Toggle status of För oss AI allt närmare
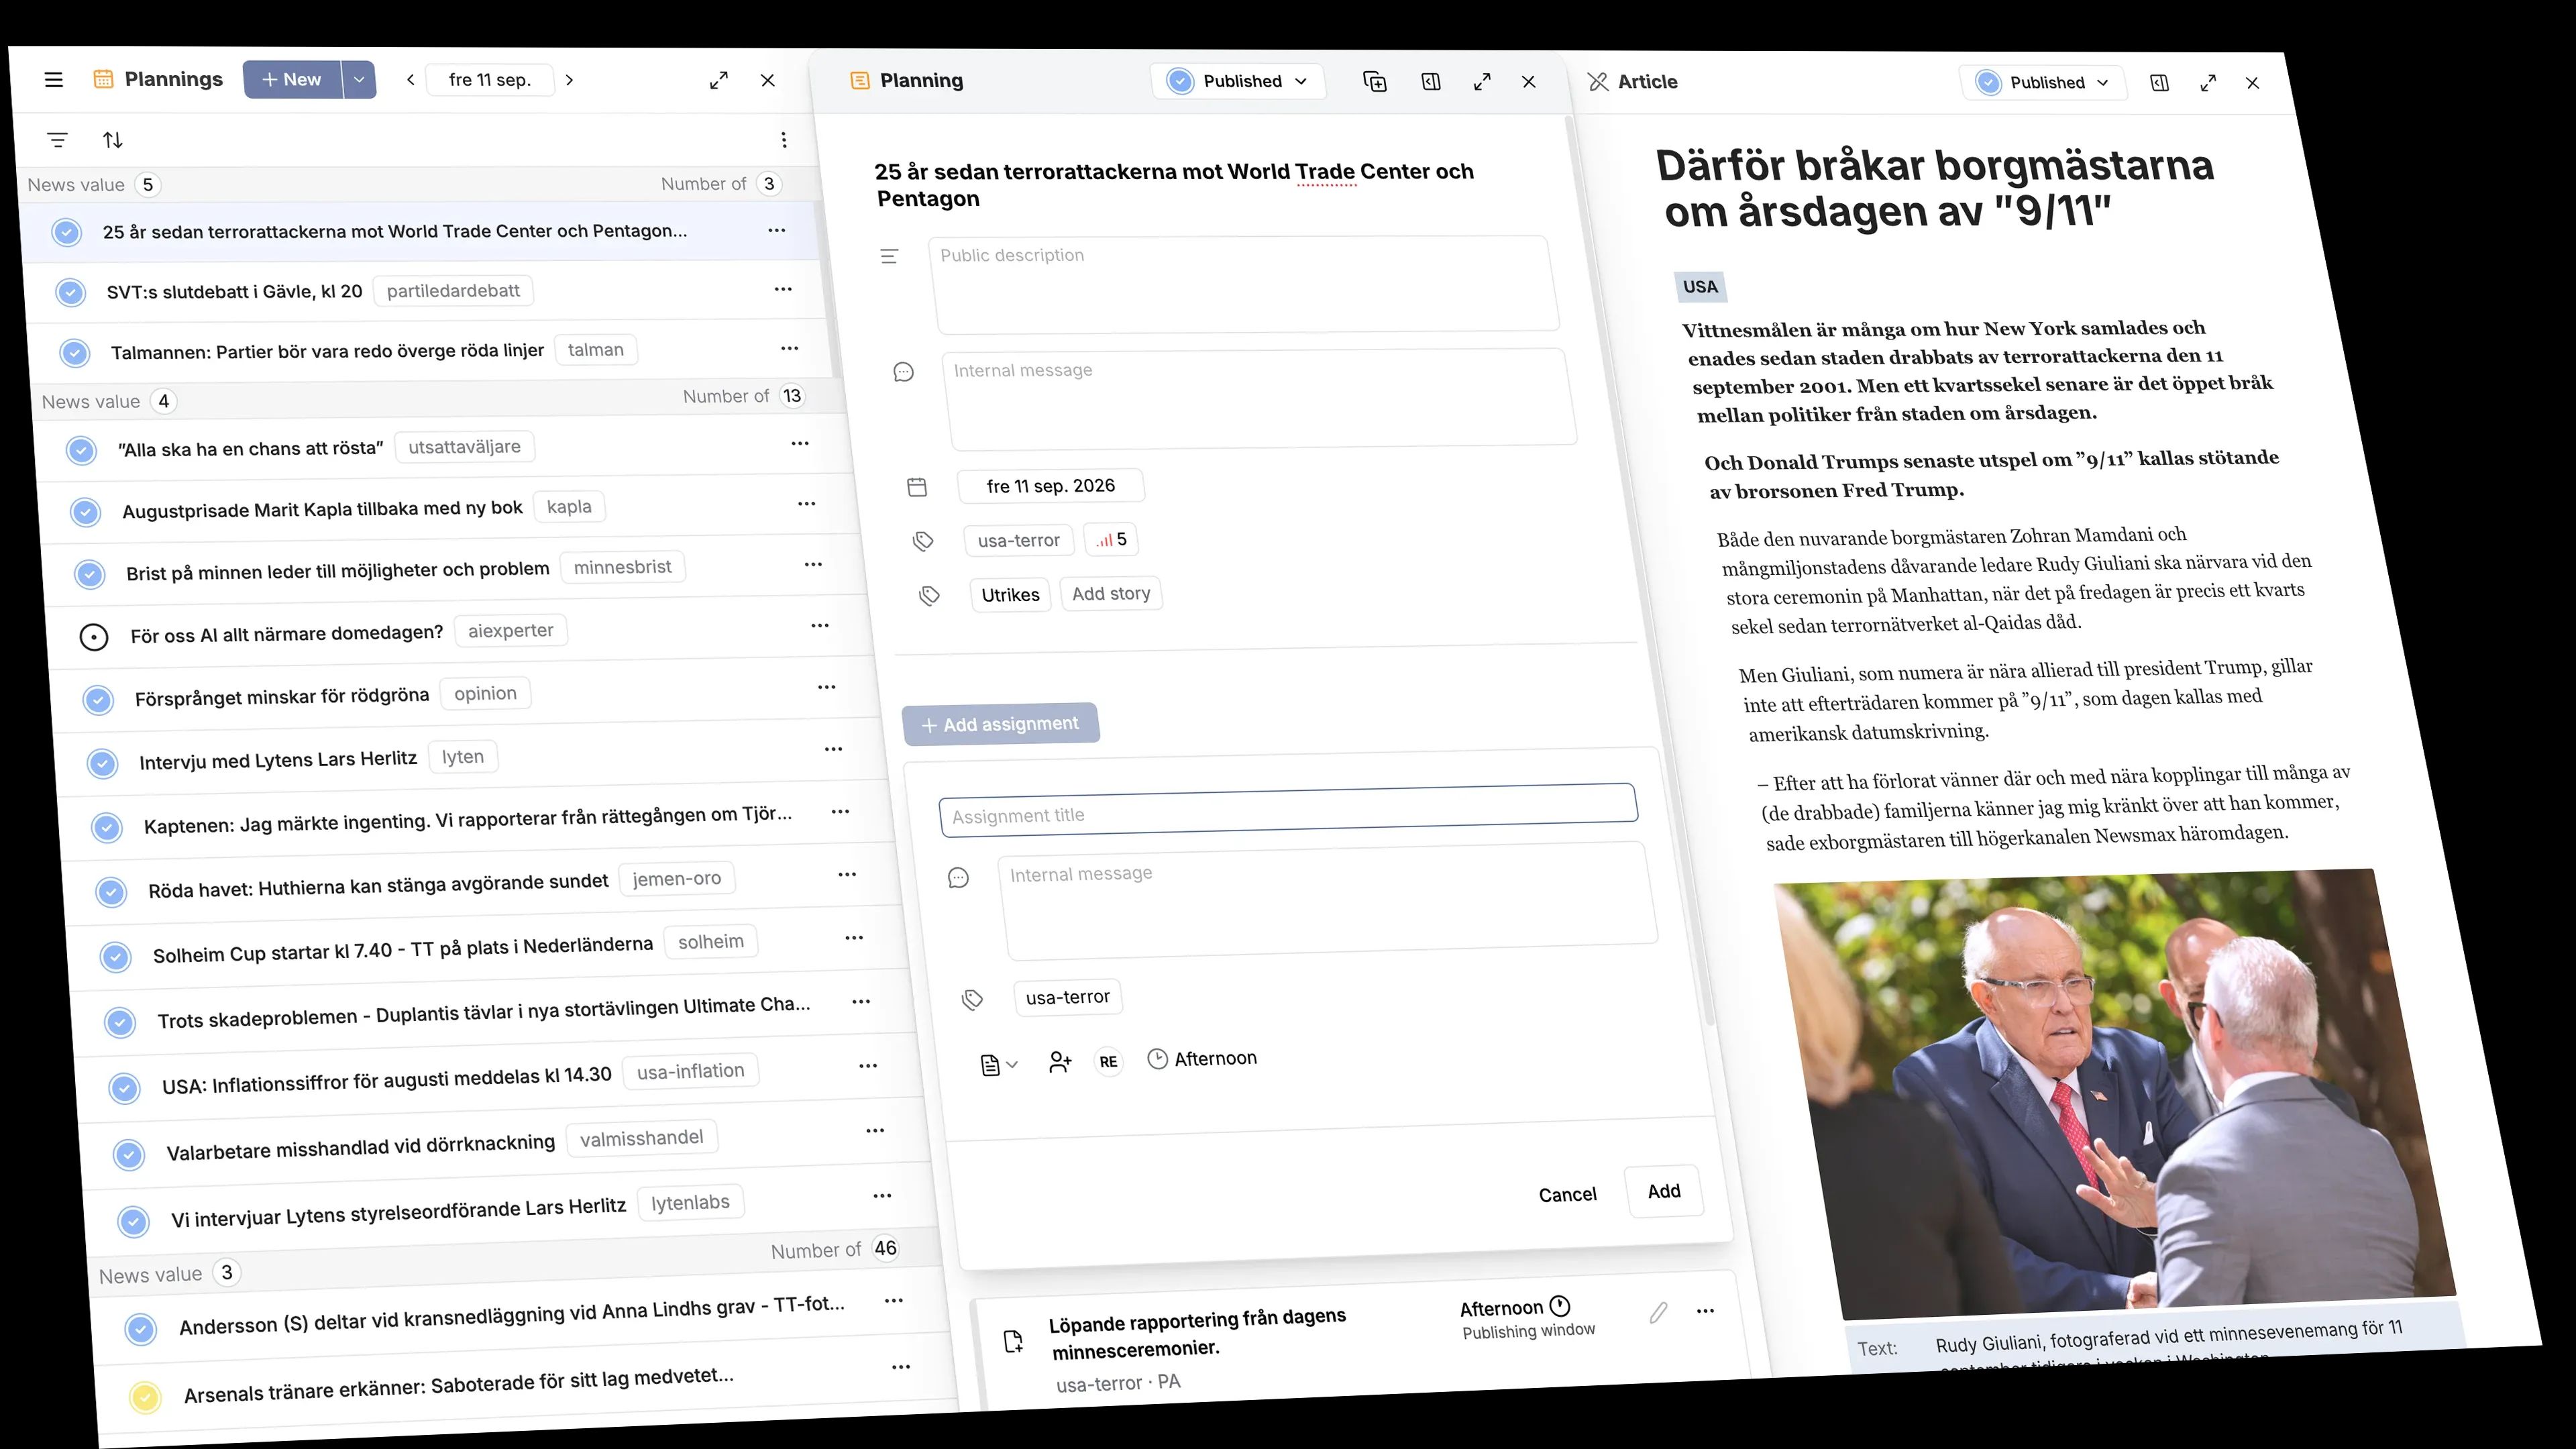The width and height of the screenshot is (2576, 1449). [93, 636]
